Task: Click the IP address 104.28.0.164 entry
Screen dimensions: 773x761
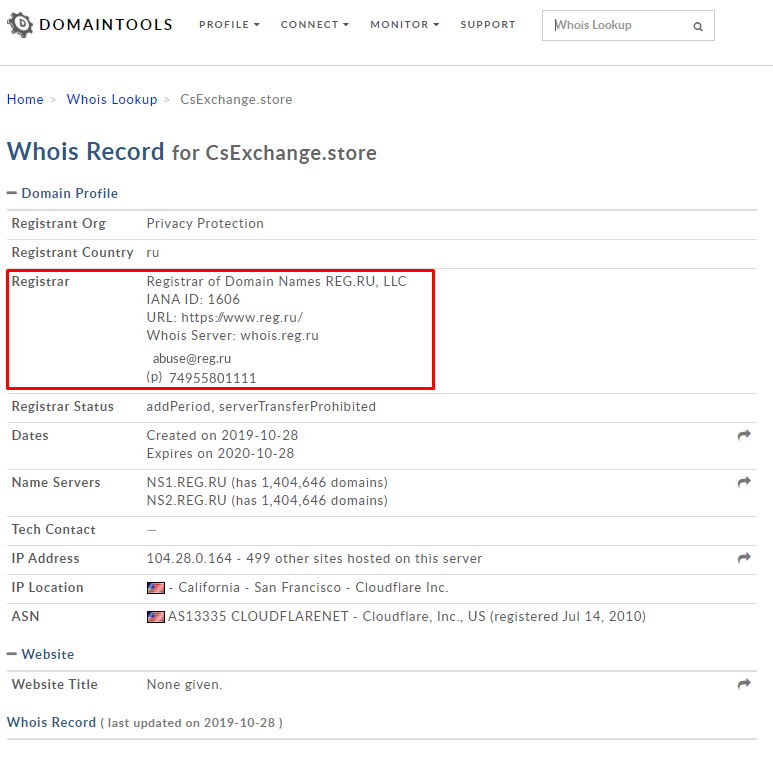Action: point(314,558)
